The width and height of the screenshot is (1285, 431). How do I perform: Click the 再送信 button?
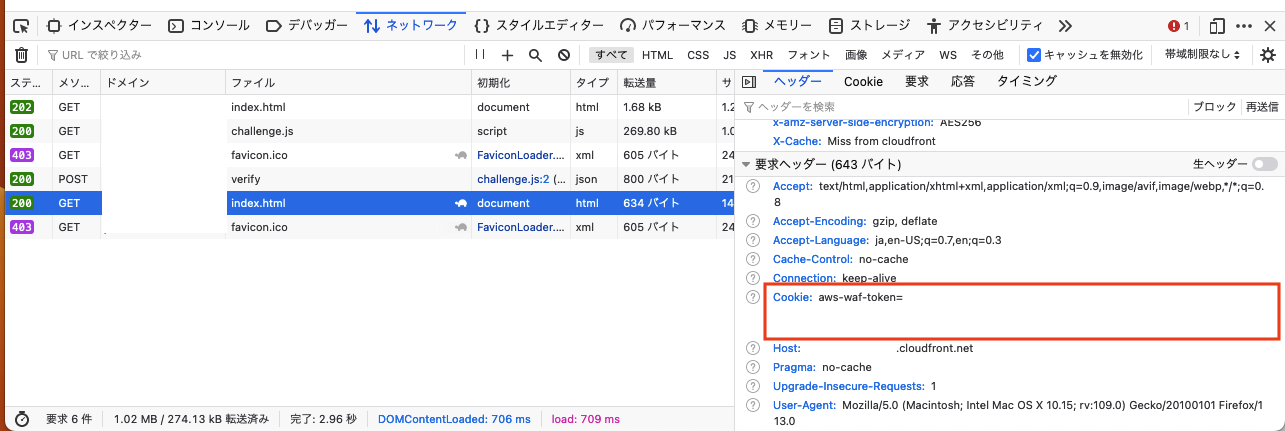coord(1261,107)
